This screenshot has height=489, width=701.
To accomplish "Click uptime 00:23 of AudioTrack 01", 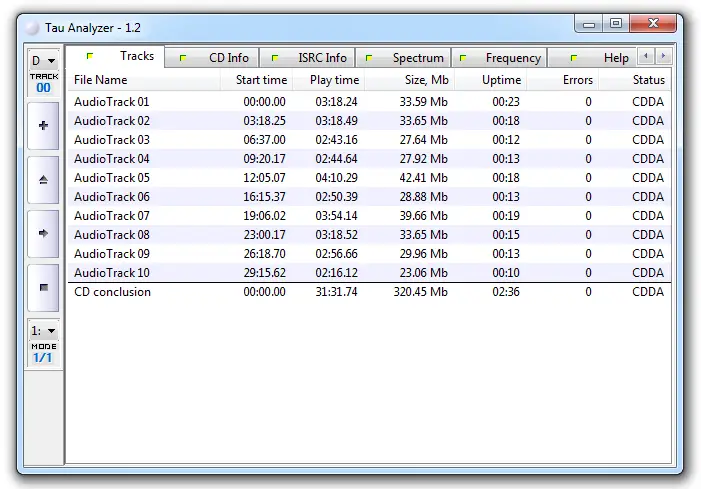I will pyautogui.click(x=506, y=102).
